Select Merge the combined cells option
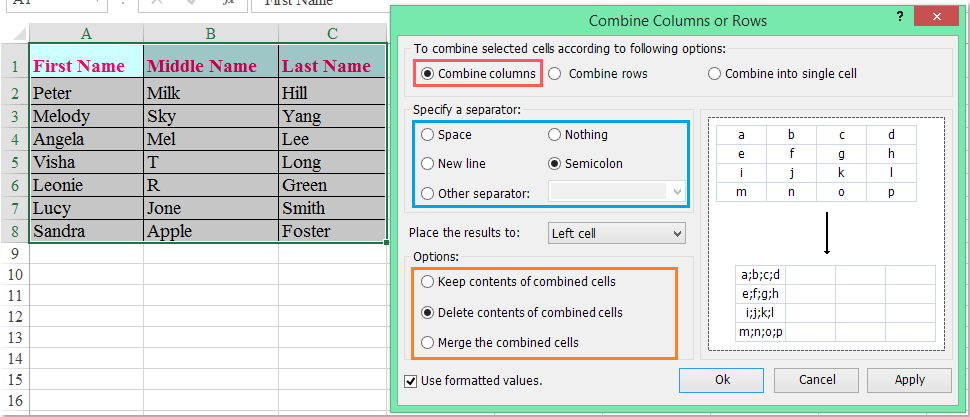Viewport: 970px width, 417px height. tap(429, 342)
